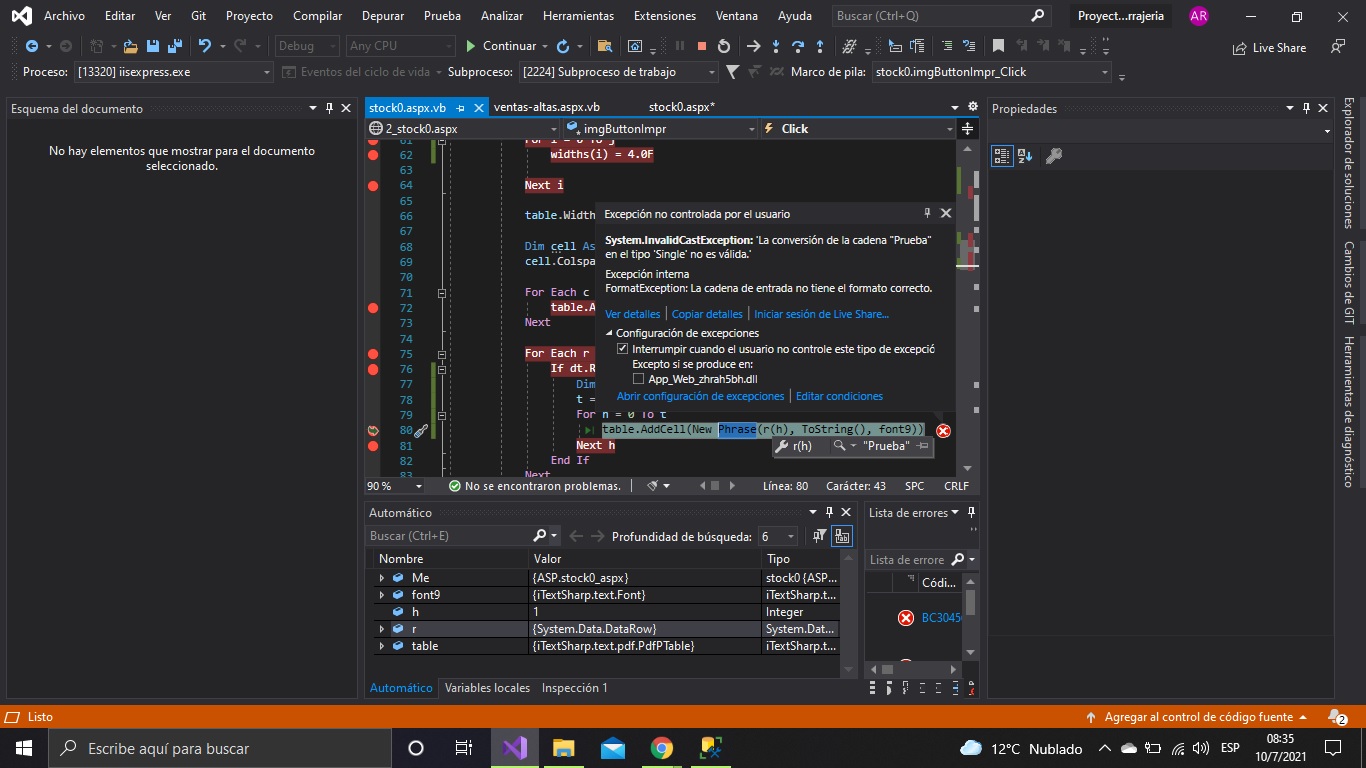The image size is (1366, 768).
Task: Open the Subproceso thread dropdown
Action: pos(618,72)
